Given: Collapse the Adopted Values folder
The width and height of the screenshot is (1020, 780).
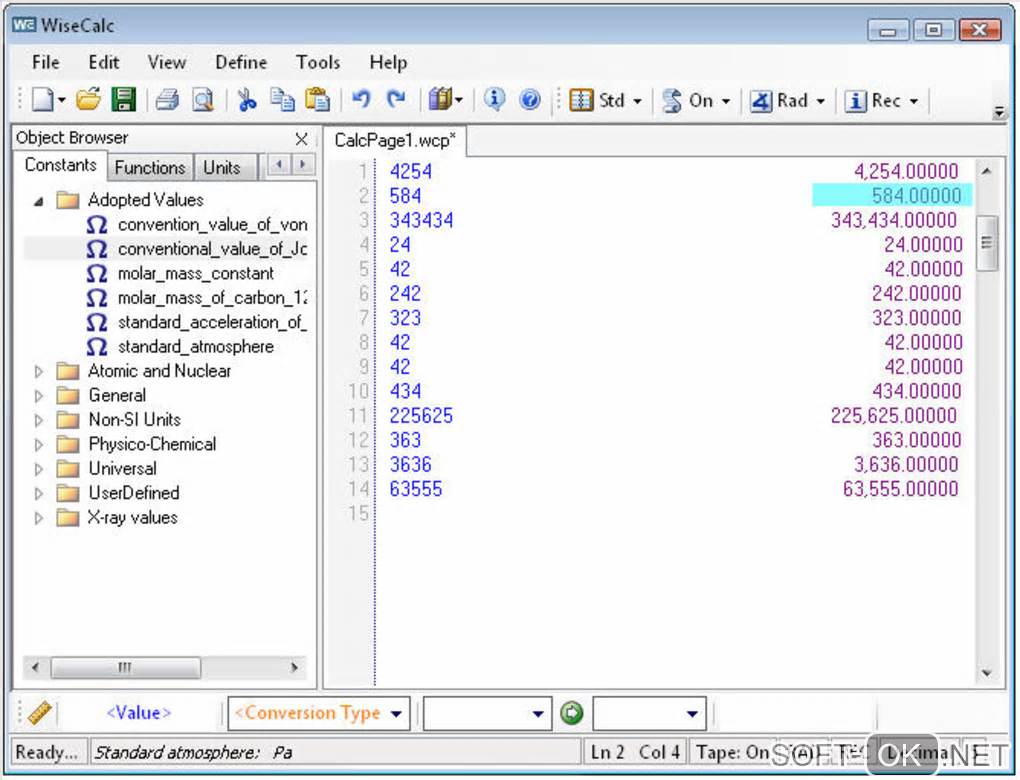Looking at the screenshot, I should pyautogui.click(x=39, y=201).
